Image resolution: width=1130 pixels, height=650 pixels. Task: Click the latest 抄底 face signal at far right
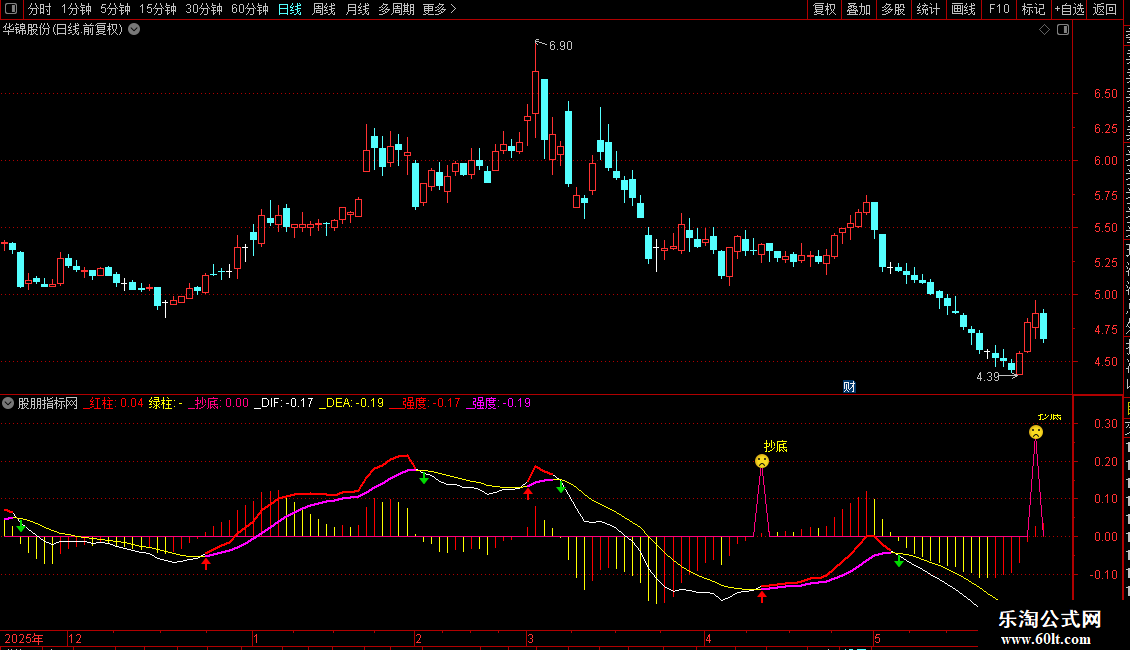pos(1036,432)
